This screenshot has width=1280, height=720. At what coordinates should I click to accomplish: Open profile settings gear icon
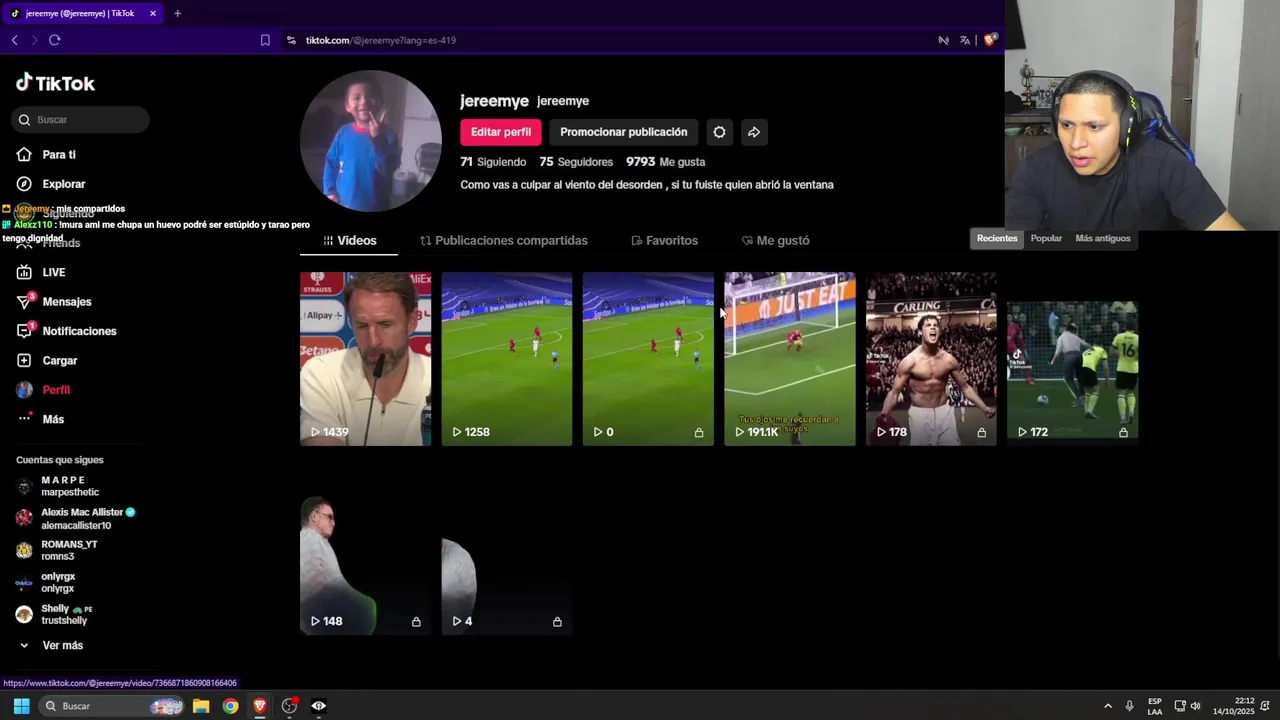coord(719,132)
